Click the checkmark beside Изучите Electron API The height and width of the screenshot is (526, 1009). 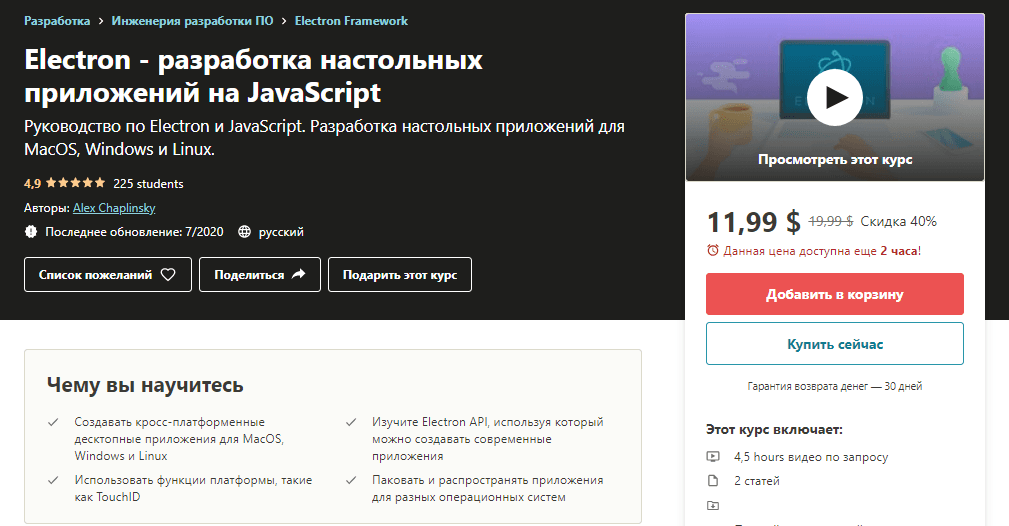(351, 422)
